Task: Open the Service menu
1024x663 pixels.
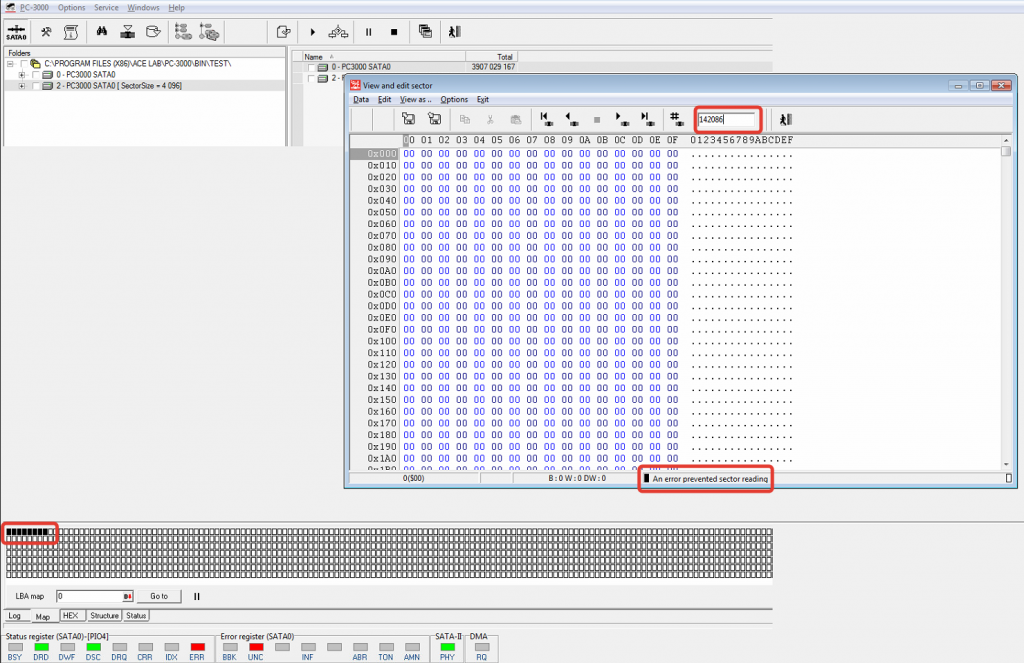Action: [x=106, y=7]
